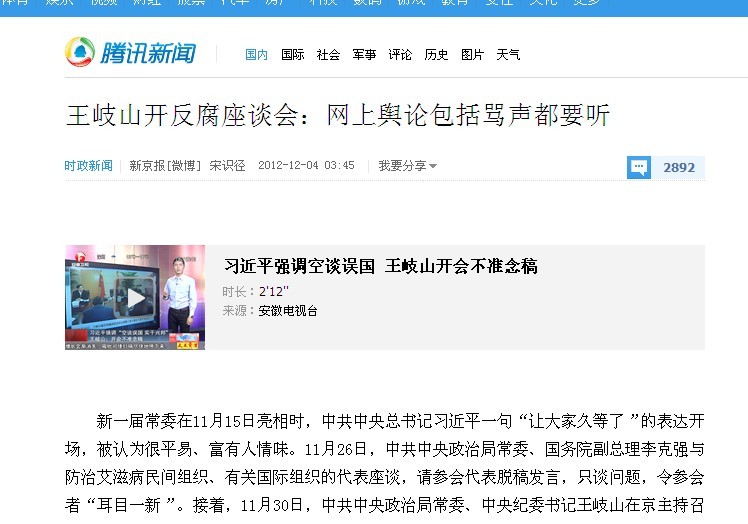Open the 社会 section
This screenshot has width=748, height=524.
click(x=328, y=55)
